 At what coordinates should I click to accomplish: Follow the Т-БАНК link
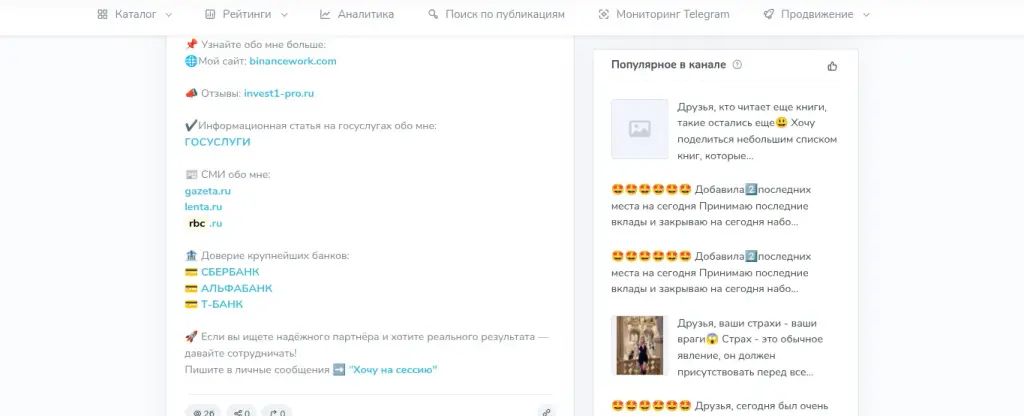(222, 304)
